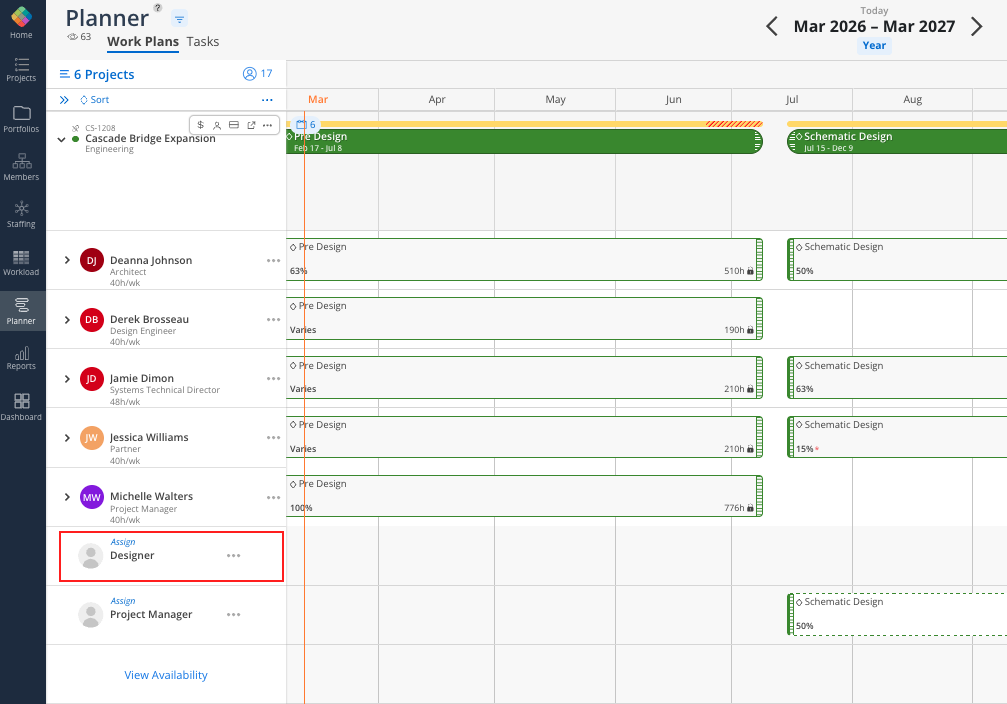The width and height of the screenshot is (1007, 704).
Task: Open options menu for Derek Brosseau
Action: click(274, 319)
